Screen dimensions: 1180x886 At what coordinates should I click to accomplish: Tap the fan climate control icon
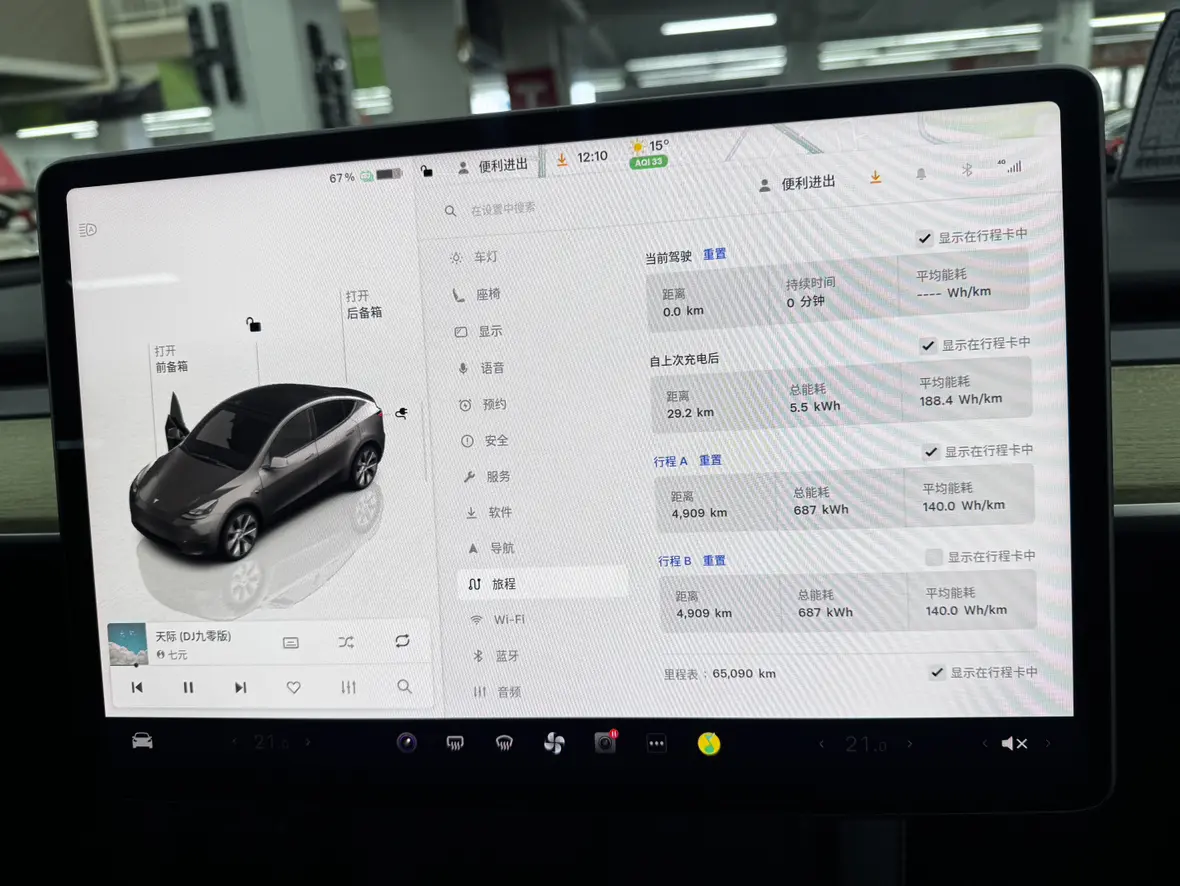(554, 743)
